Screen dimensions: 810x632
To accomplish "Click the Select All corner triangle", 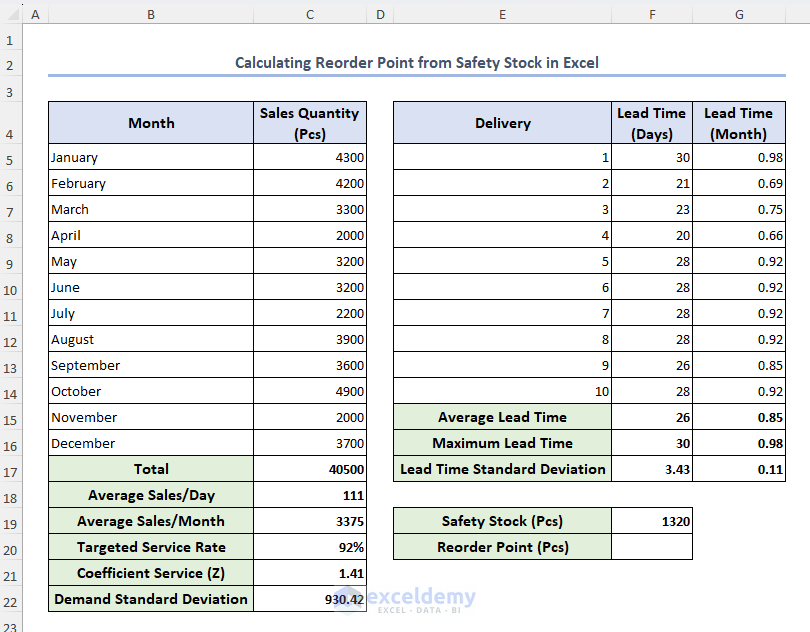I will click(11, 14).
